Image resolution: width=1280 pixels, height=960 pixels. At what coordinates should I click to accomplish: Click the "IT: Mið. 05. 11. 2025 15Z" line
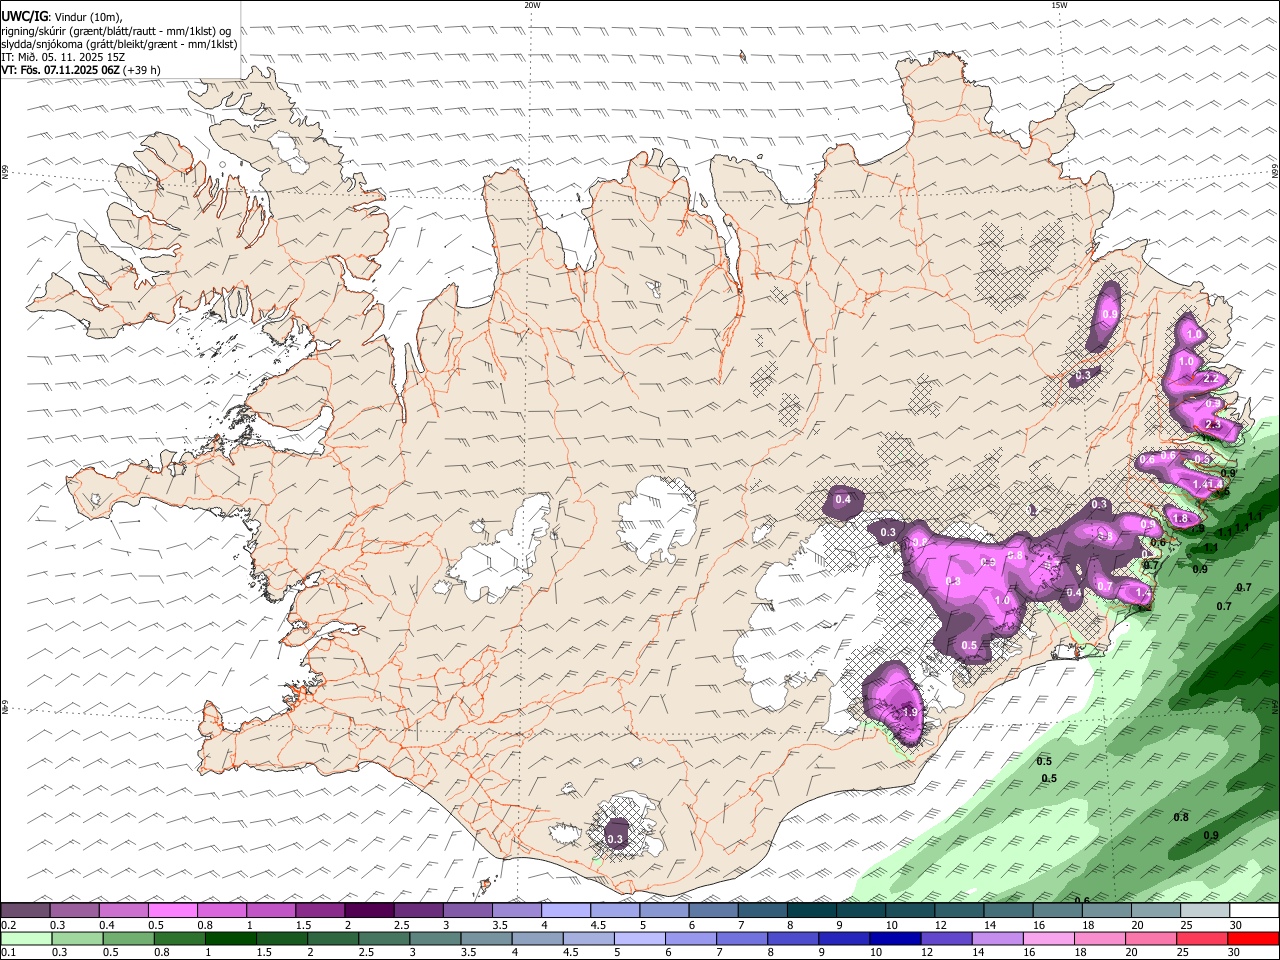click(x=63, y=57)
